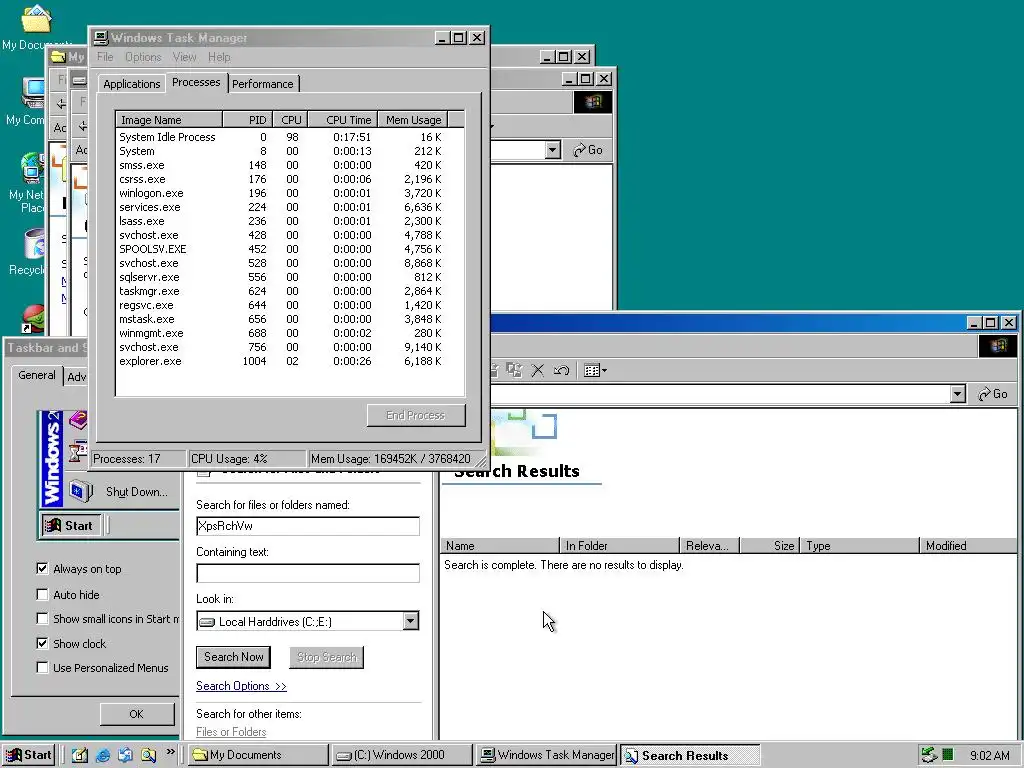Open Task Manager's File menu
Screen dimensions: 1024x768
pos(104,57)
